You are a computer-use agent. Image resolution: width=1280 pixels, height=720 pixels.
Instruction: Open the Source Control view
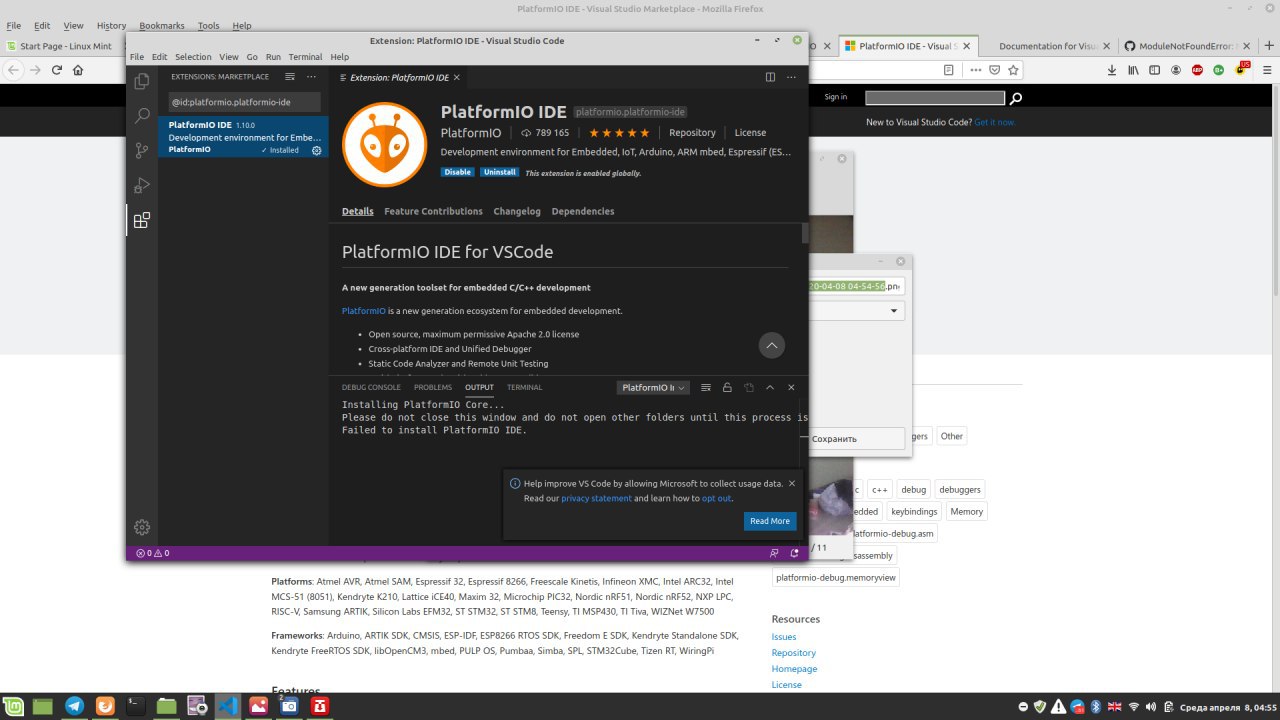point(142,151)
